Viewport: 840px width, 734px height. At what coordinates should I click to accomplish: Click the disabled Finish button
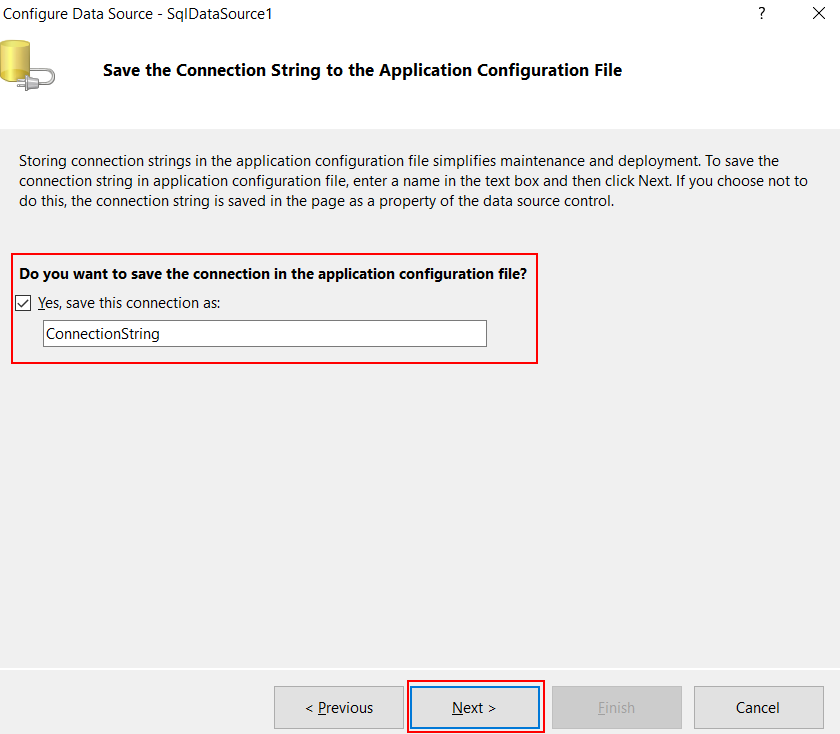pyautogui.click(x=616, y=707)
